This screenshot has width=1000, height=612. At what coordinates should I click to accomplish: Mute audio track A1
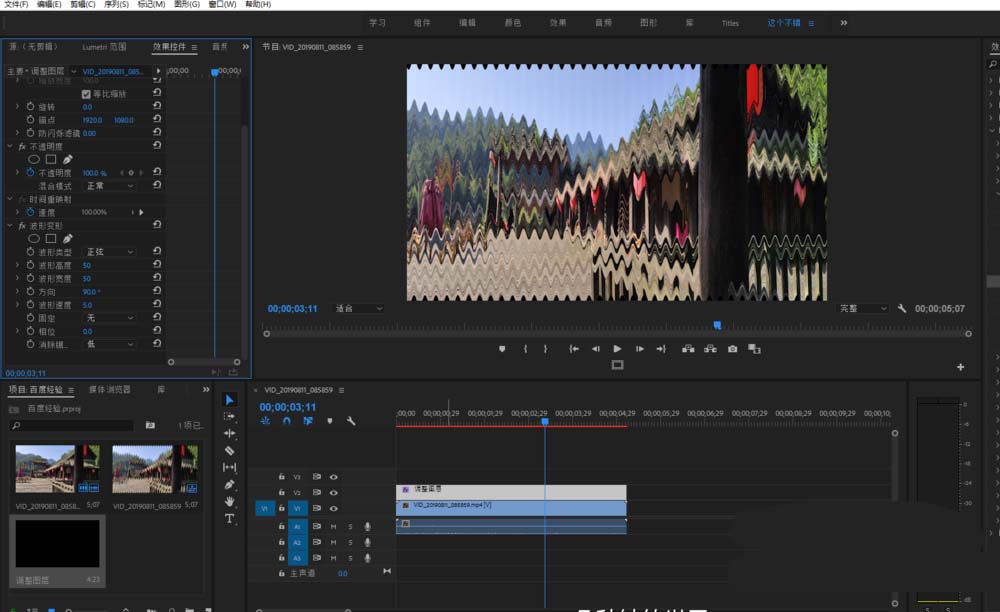point(333,526)
